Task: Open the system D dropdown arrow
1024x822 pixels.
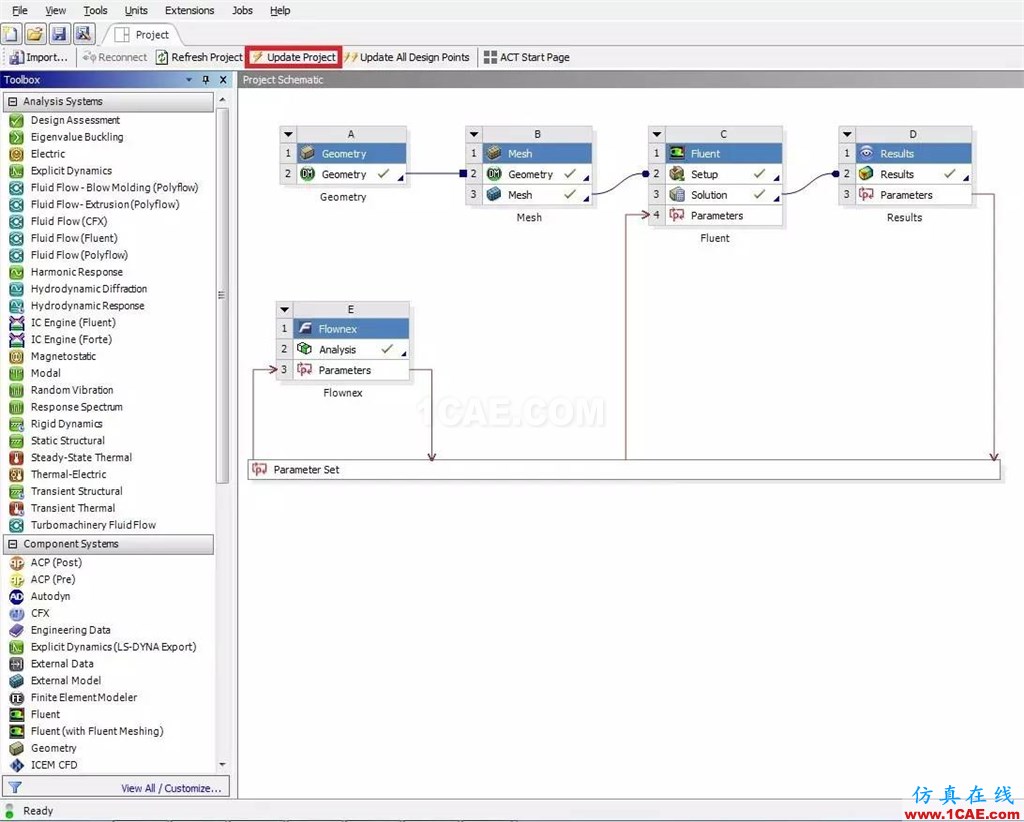Action: coord(847,134)
